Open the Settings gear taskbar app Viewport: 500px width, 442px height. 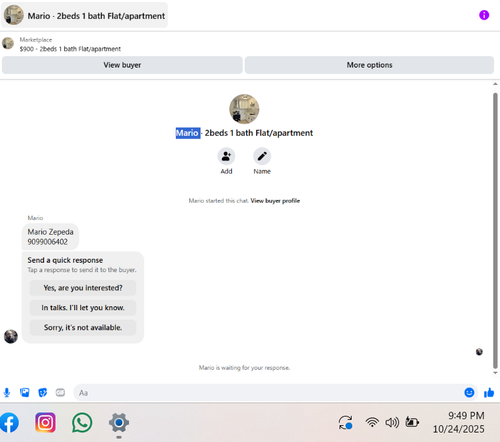[x=119, y=423]
